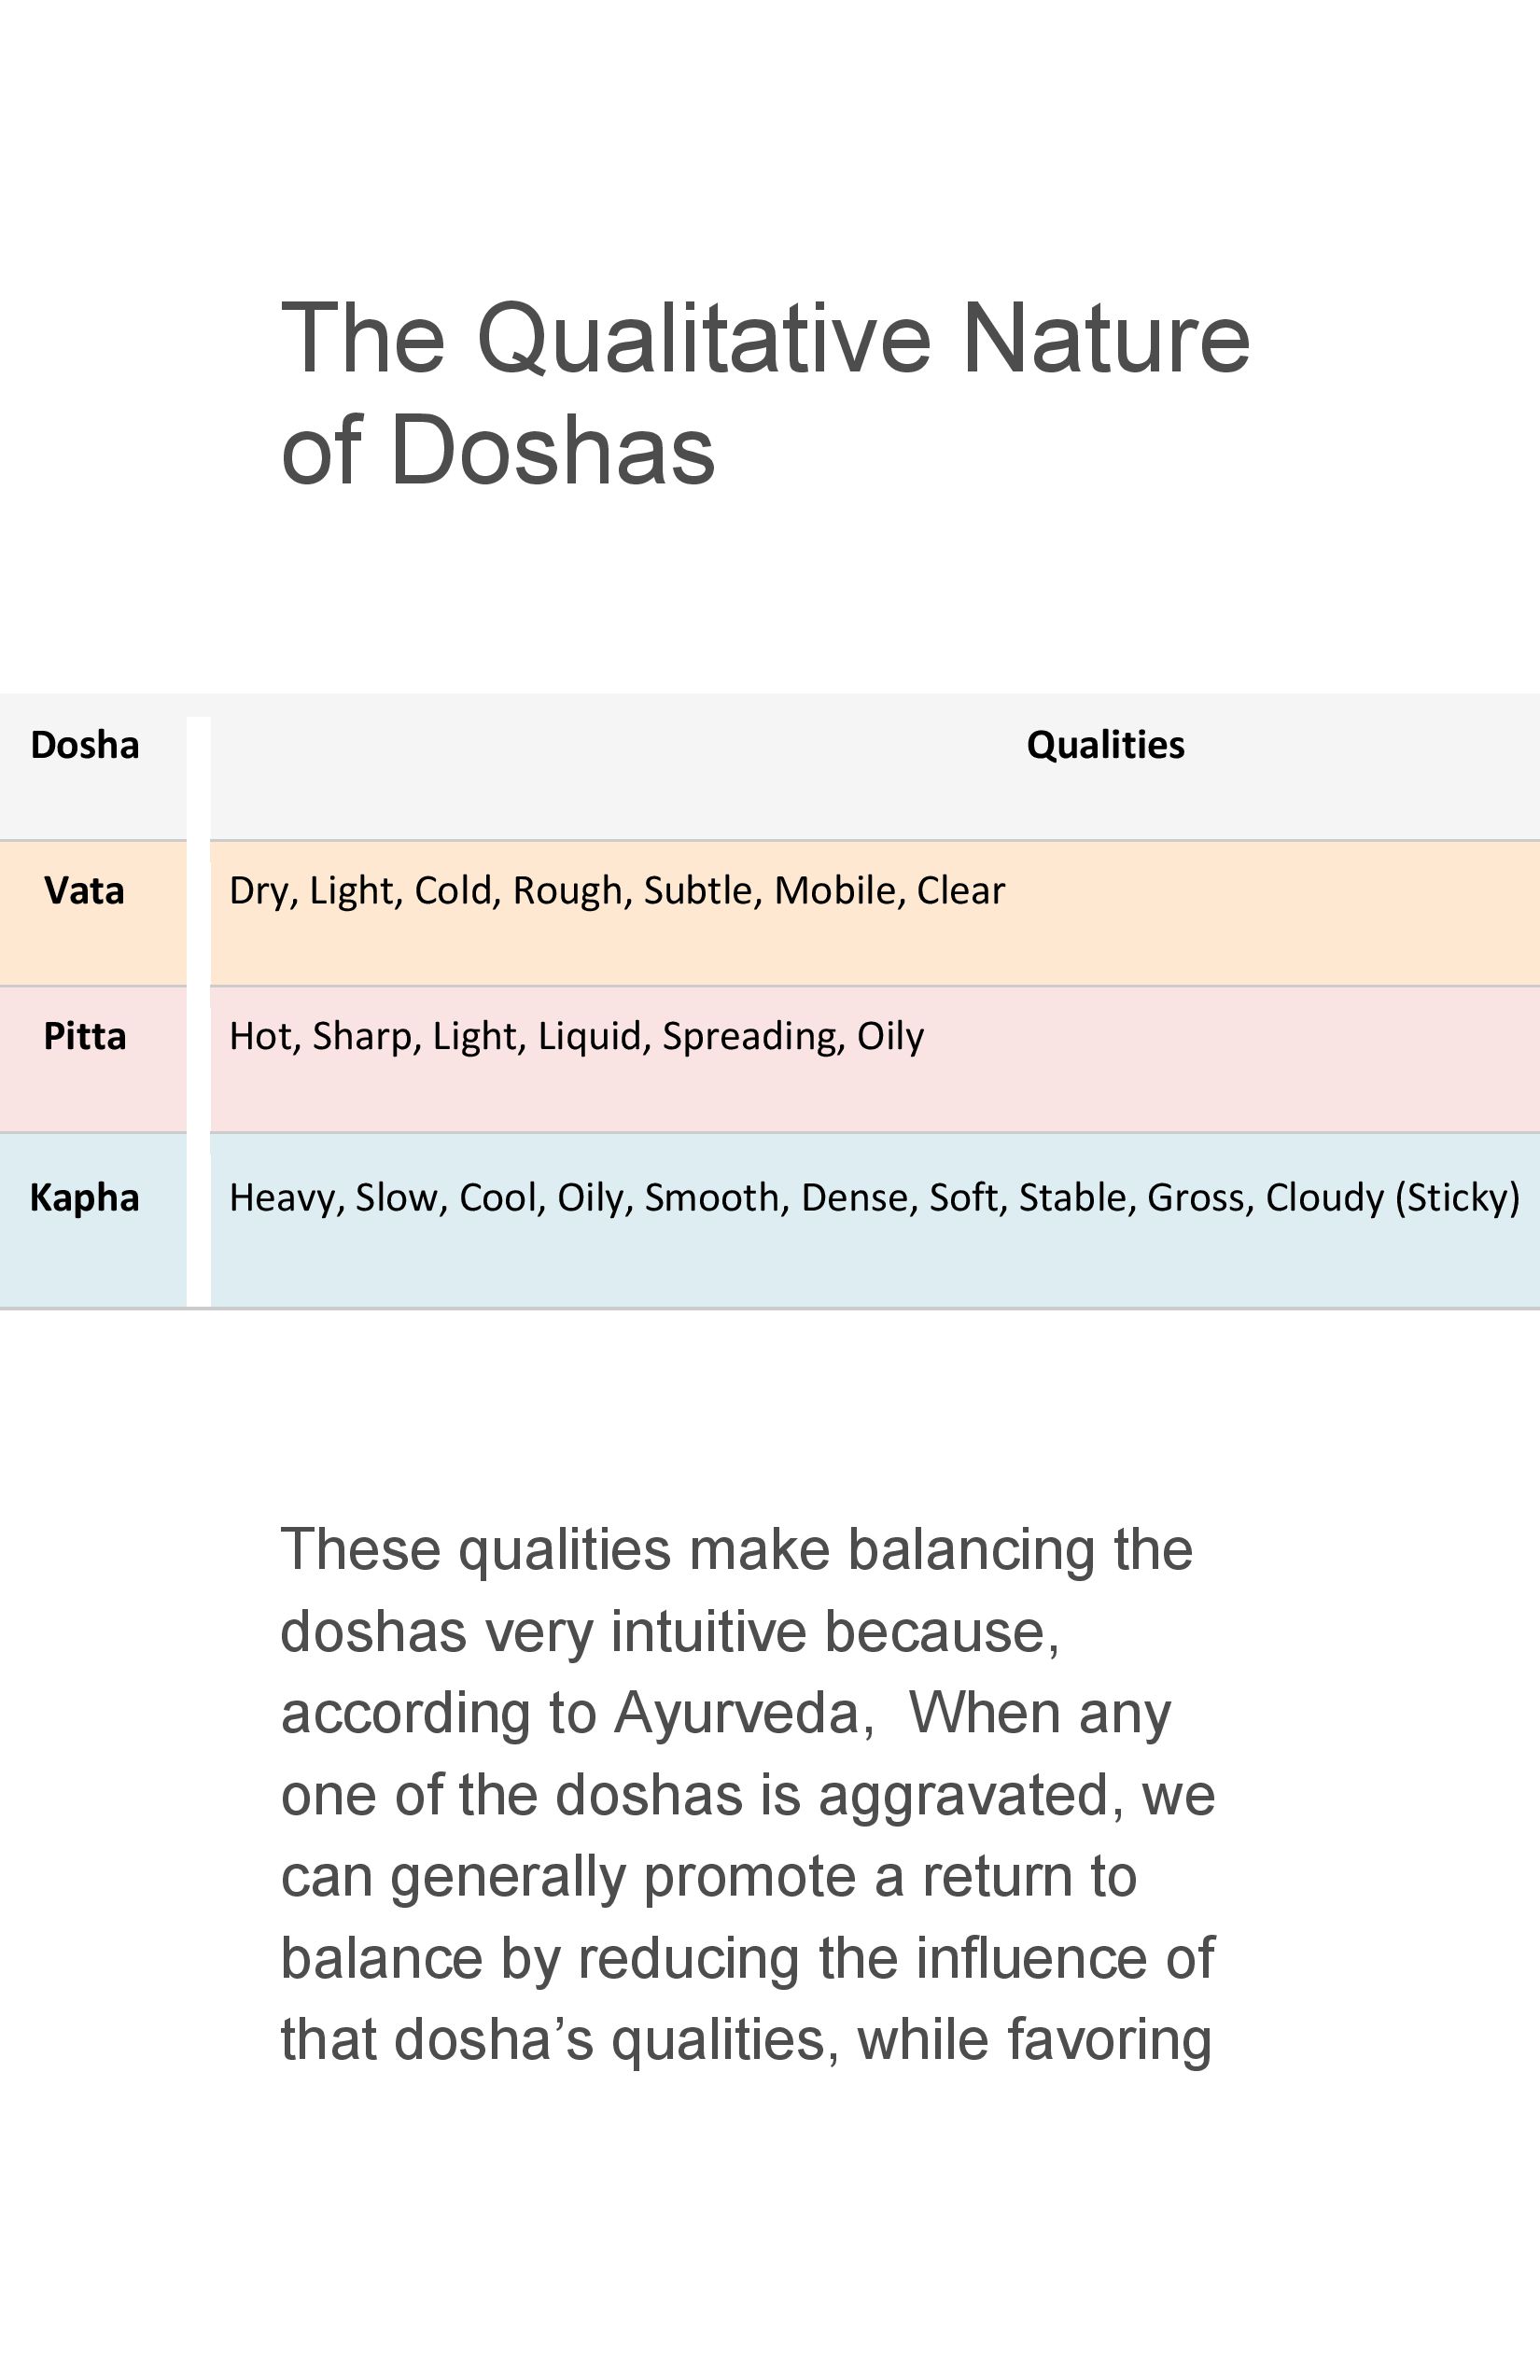The width and height of the screenshot is (1540, 2380).
Task: Select the Pitta qualities 'Hot, Sharp' text
Action: [321, 1037]
